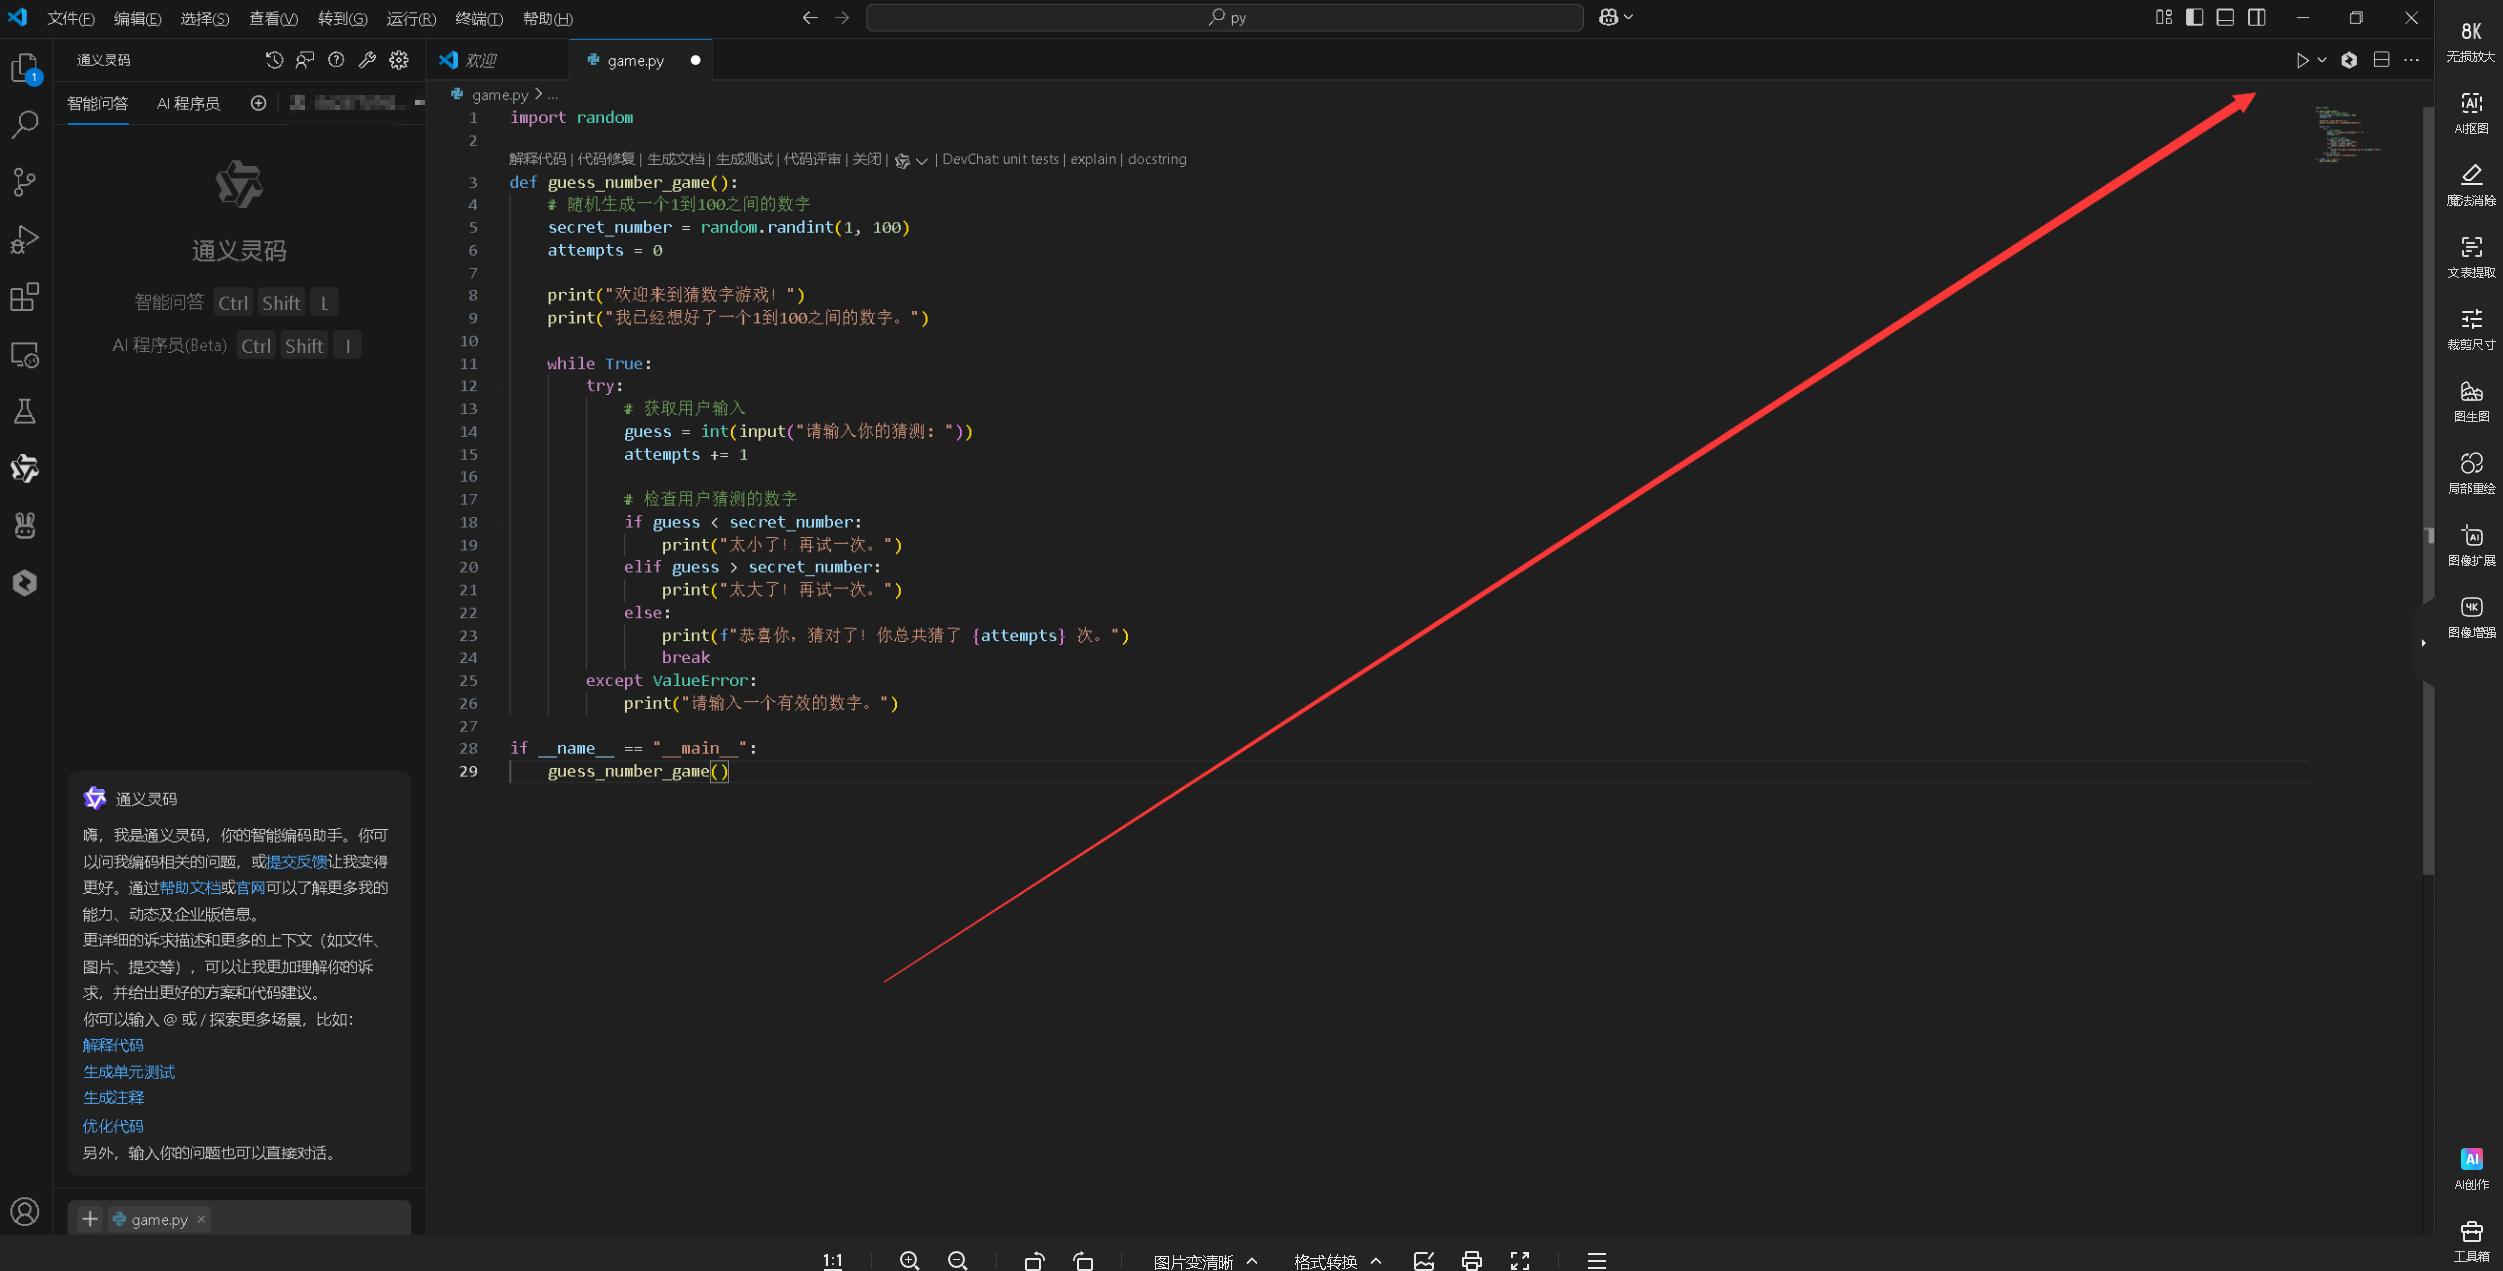
Task: Open the Accounts icon
Action: point(25,1212)
